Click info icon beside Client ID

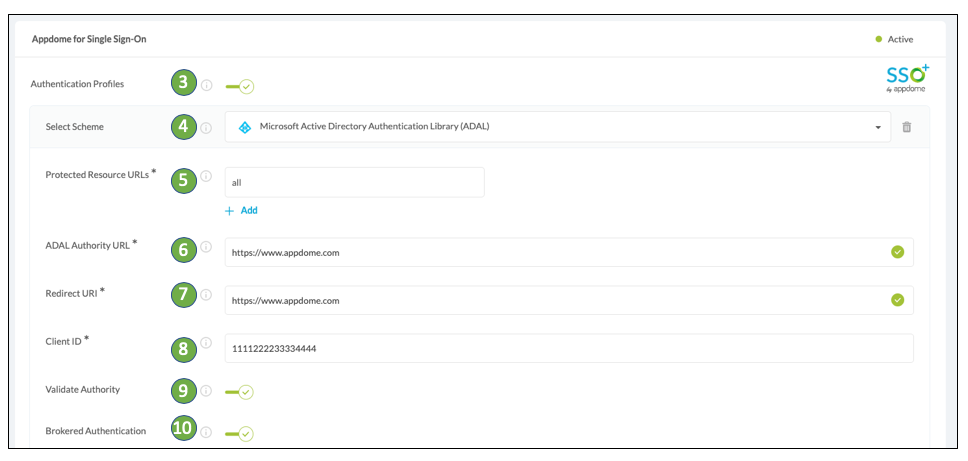click(x=207, y=343)
